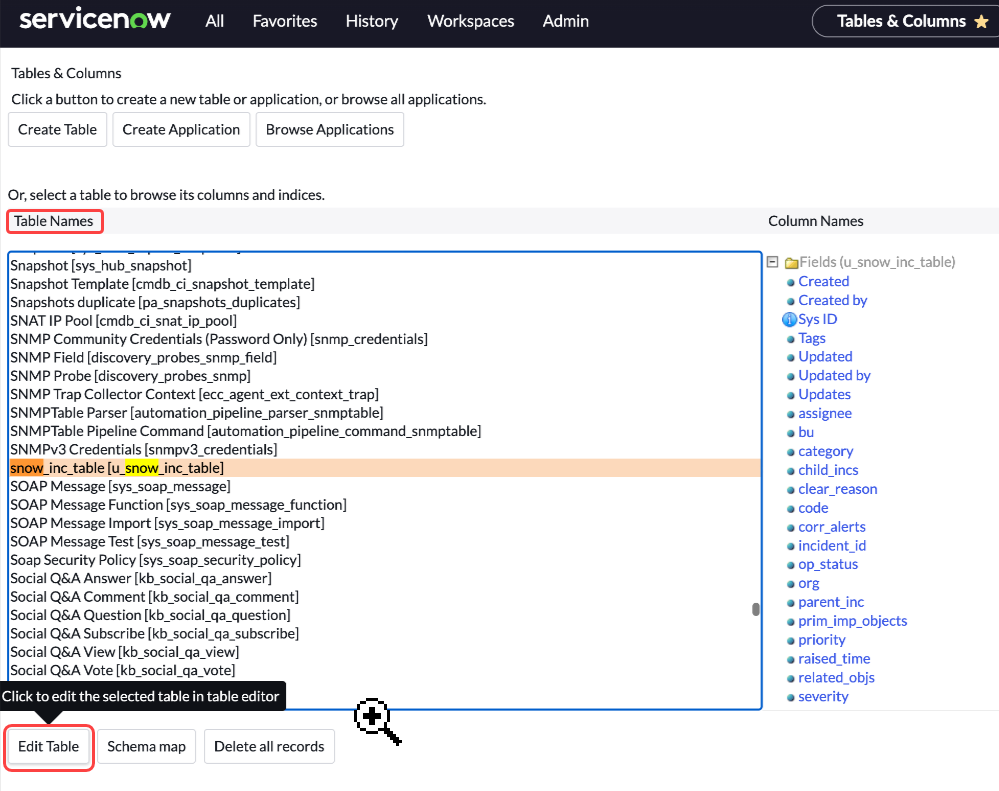Screen dimensions: 999x791
Task: Select the SNMP Trap Collector Context row
Action: (385, 395)
